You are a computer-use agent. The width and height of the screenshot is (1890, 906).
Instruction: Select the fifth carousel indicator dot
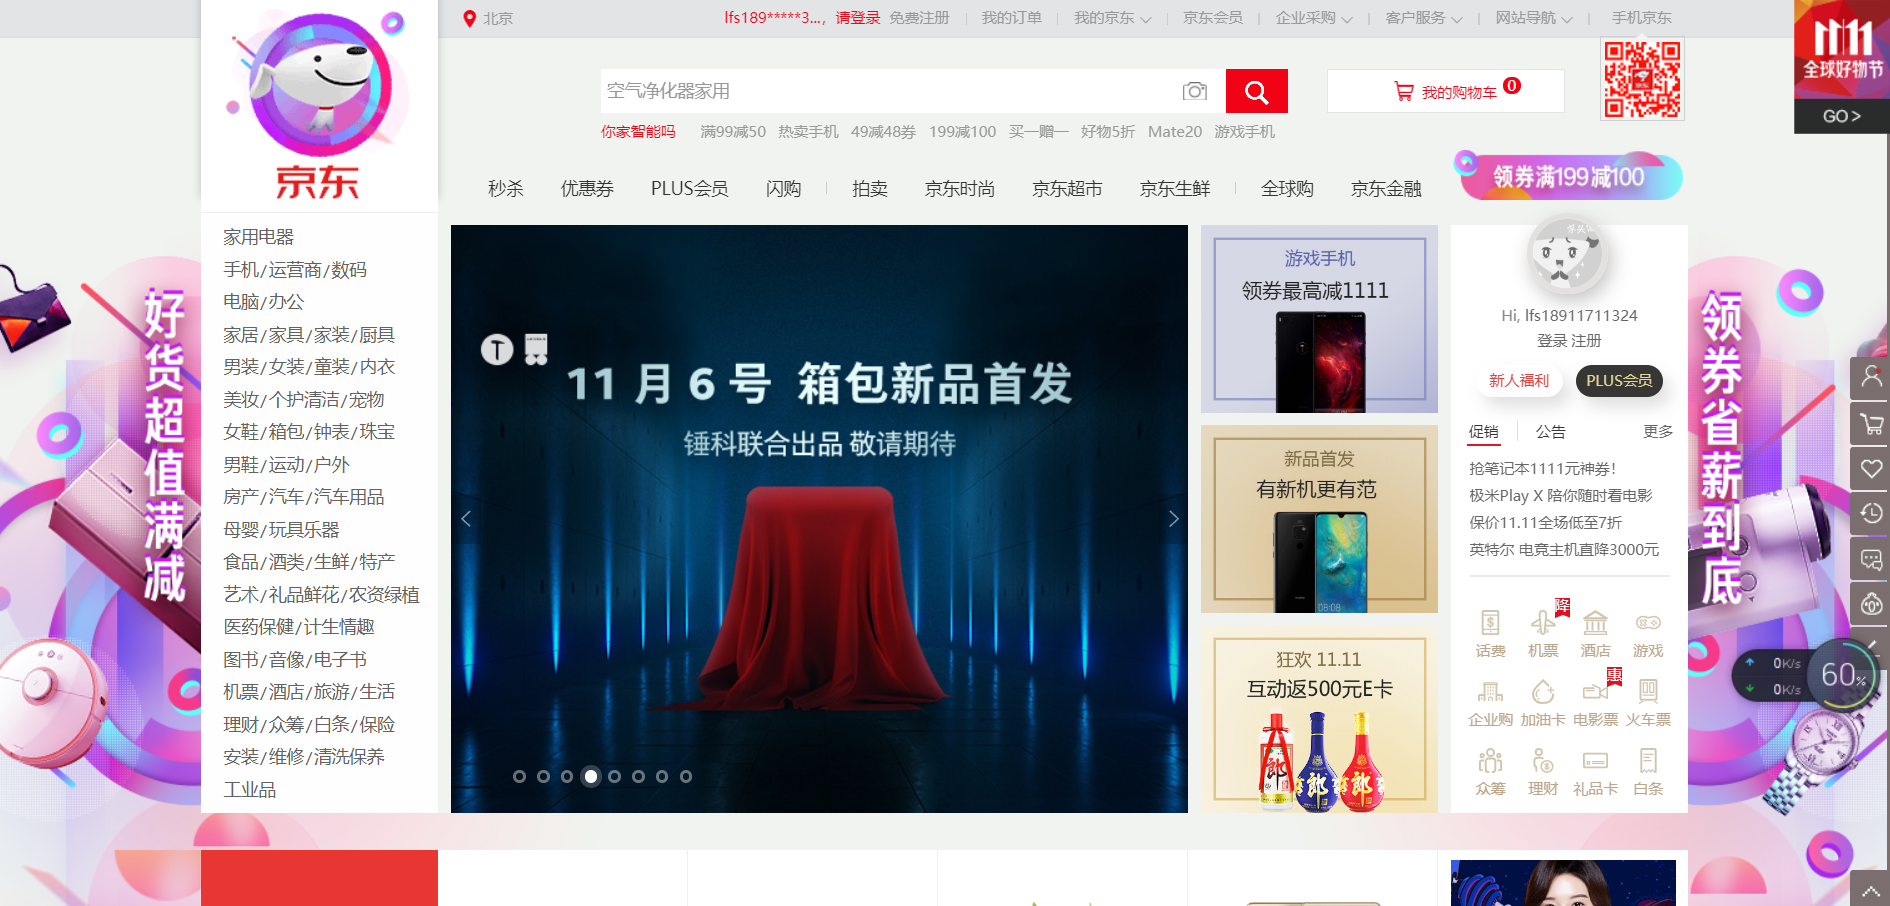(614, 776)
